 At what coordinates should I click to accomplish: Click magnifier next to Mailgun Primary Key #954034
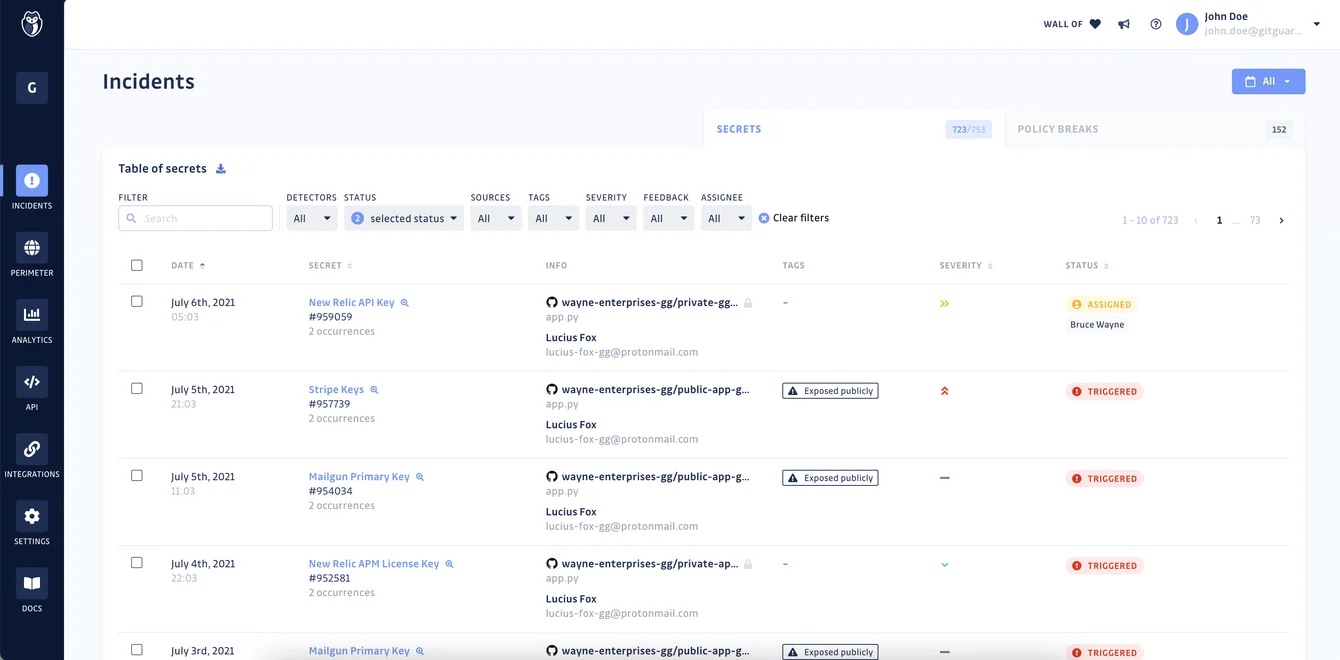[x=420, y=477]
